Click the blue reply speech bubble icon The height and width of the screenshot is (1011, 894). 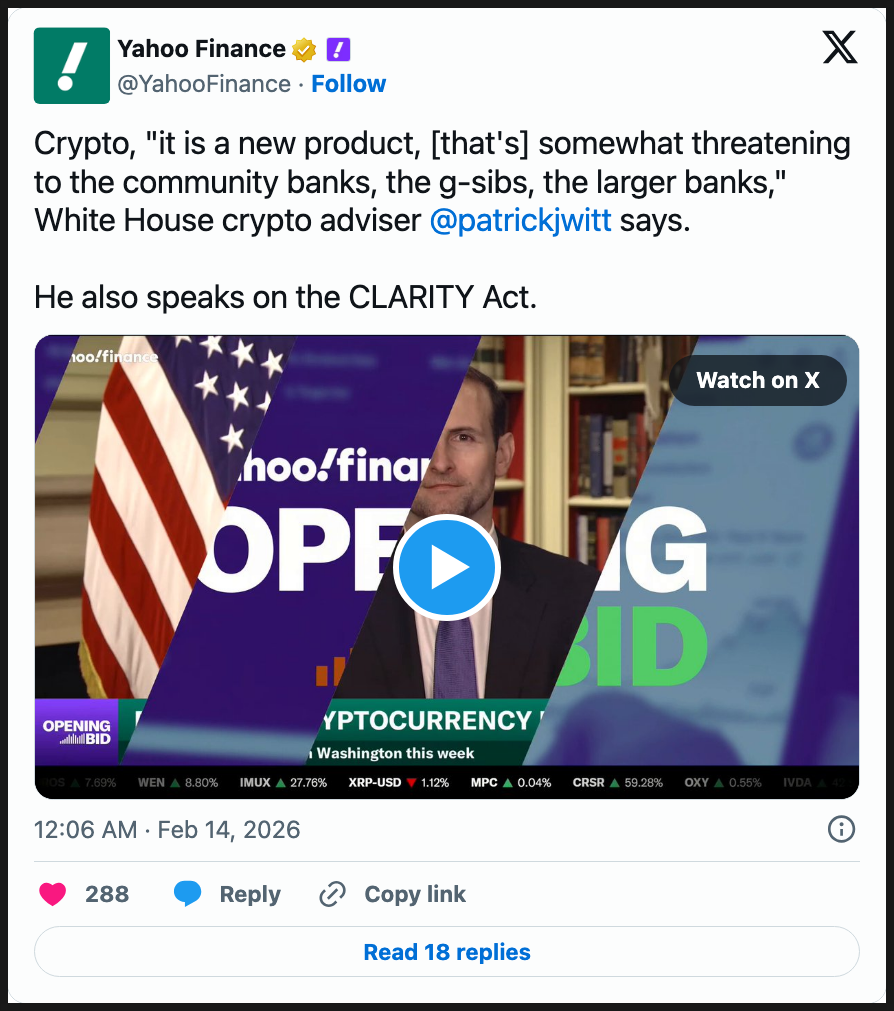(187, 894)
